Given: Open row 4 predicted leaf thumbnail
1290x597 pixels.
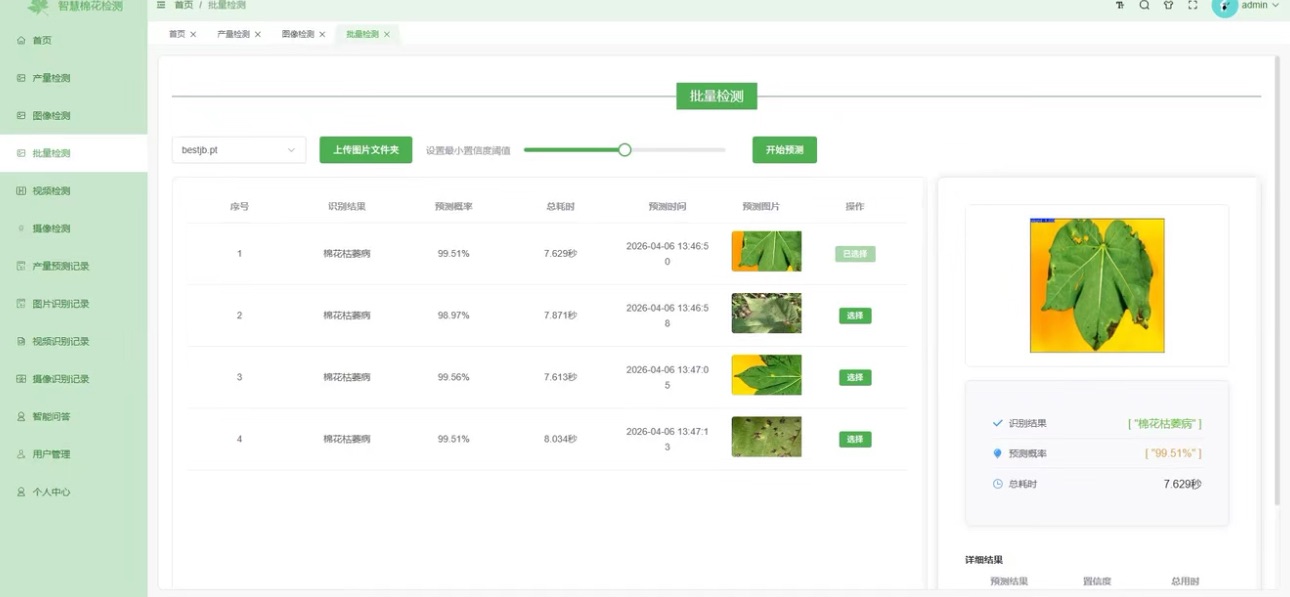Looking at the screenshot, I should (x=766, y=437).
